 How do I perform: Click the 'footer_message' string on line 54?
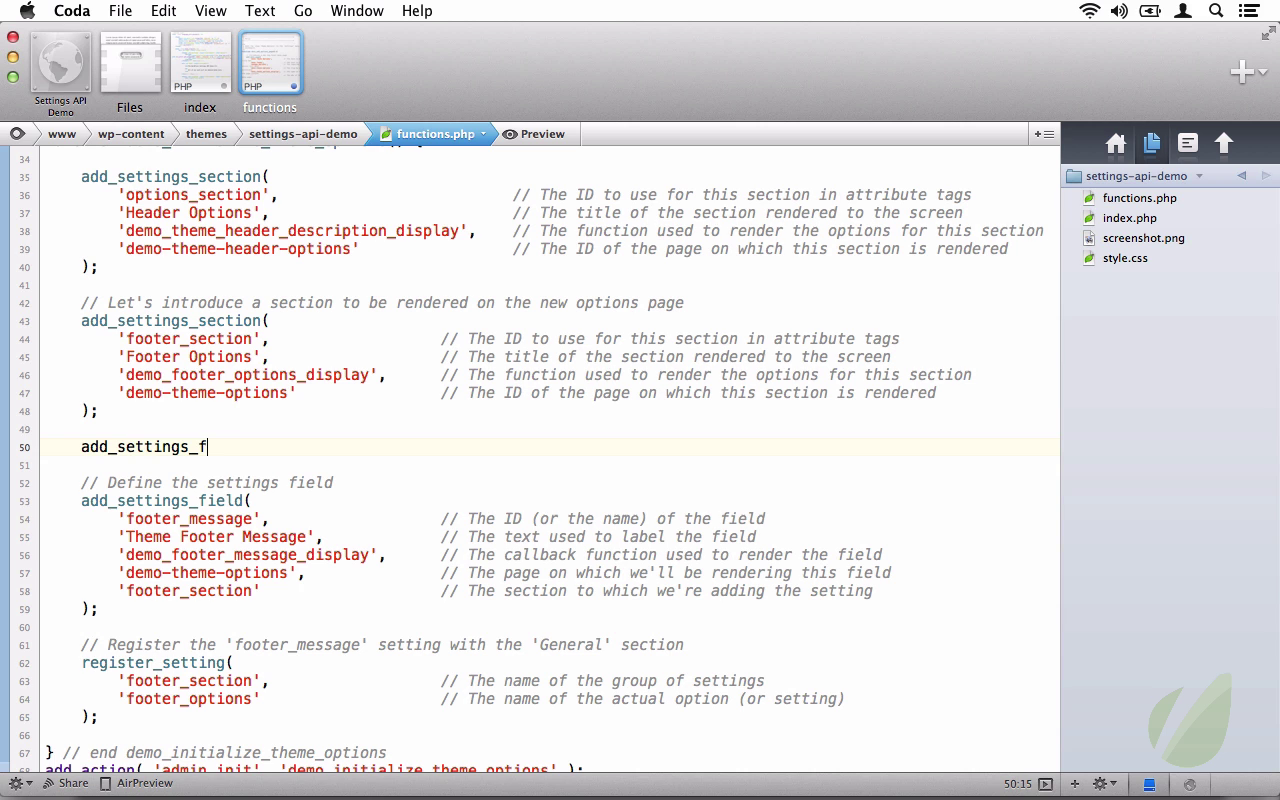coord(191,519)
